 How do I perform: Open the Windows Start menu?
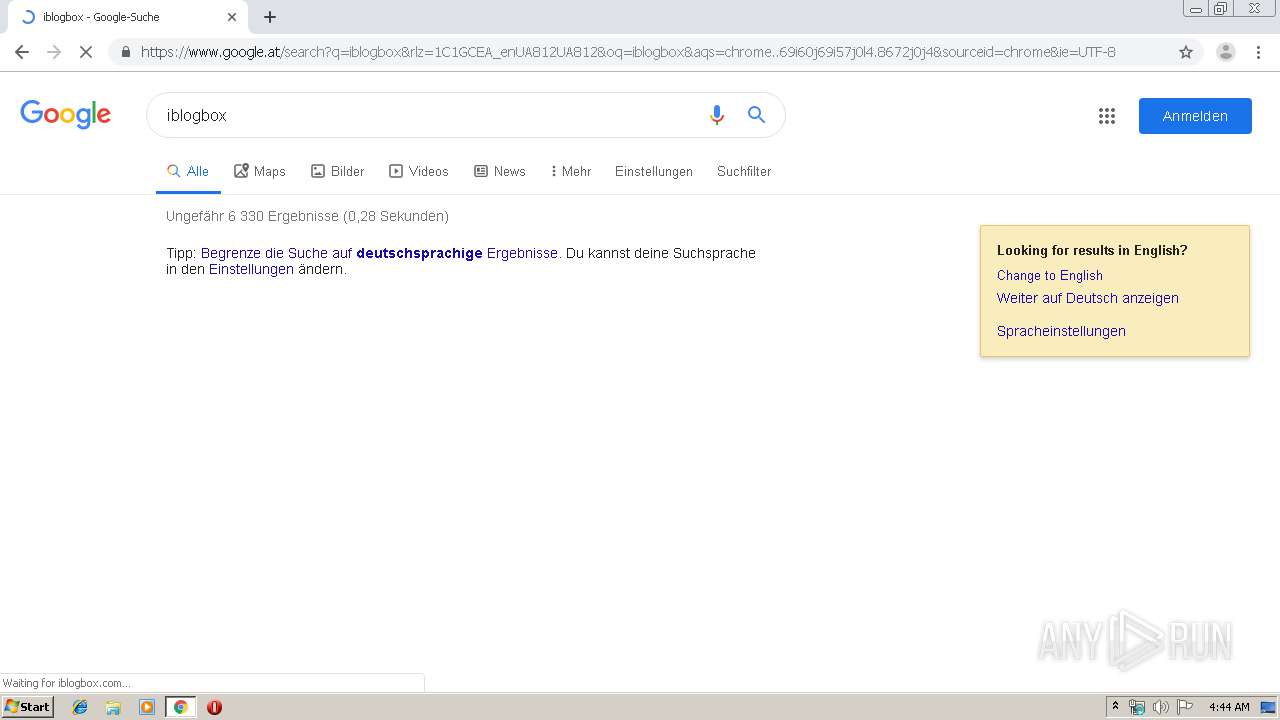[28, 707]
